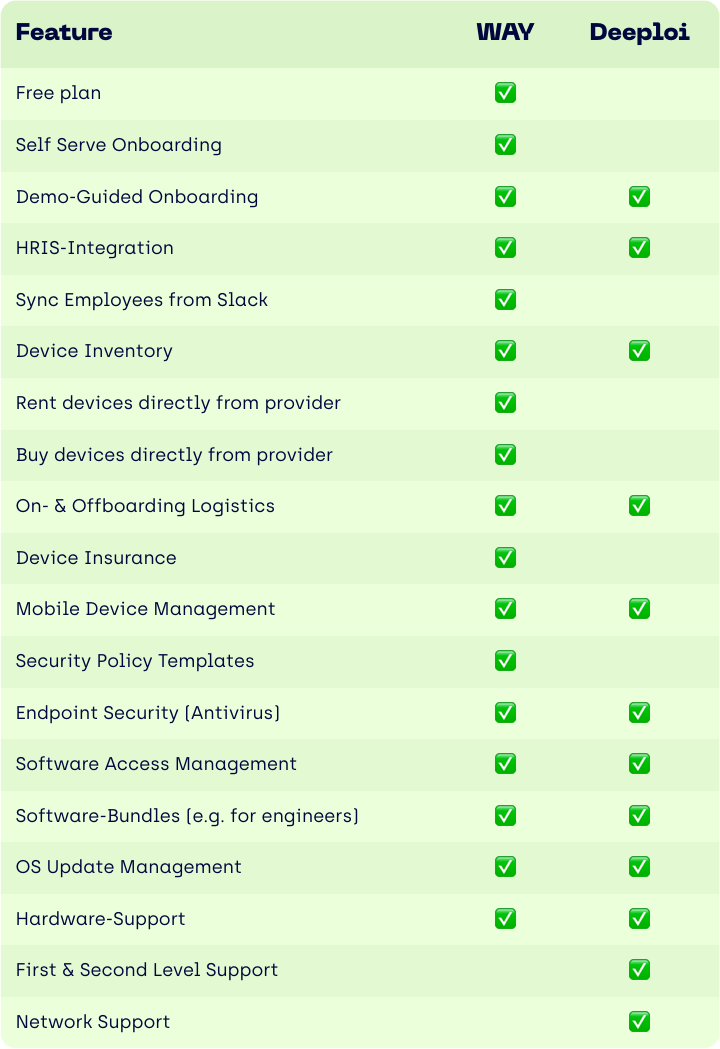Click Deeploi checkmark for First & Second Level Support

[x=639, y=970]
